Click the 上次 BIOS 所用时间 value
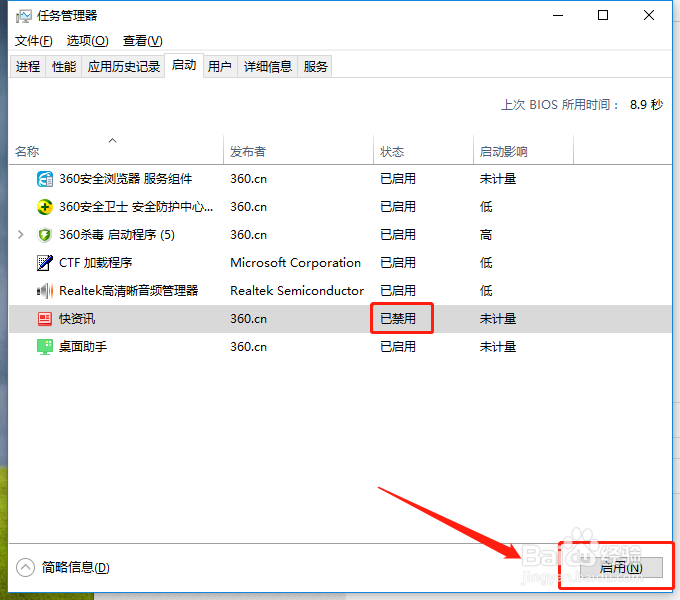The width and height of the screenshot is (680, 600). coord(646,104)
